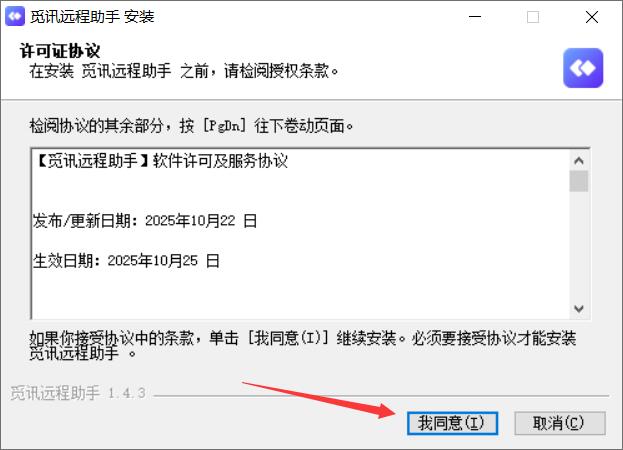Click the 觅讯远程助手 1.4.3 version label

(78, 393)
